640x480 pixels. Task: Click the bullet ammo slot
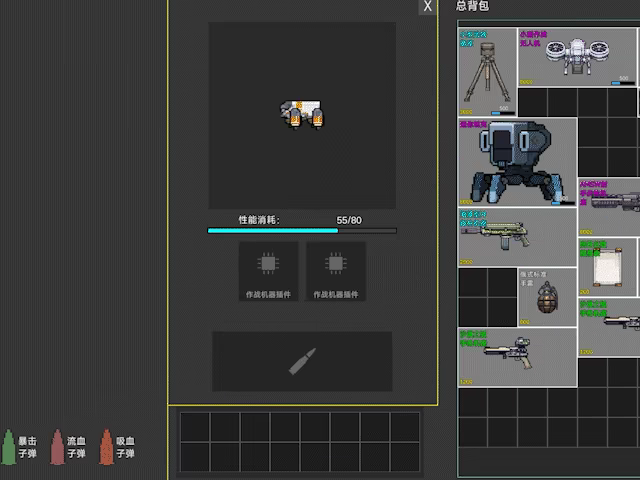pyautogui.click(x=302, y=361)
